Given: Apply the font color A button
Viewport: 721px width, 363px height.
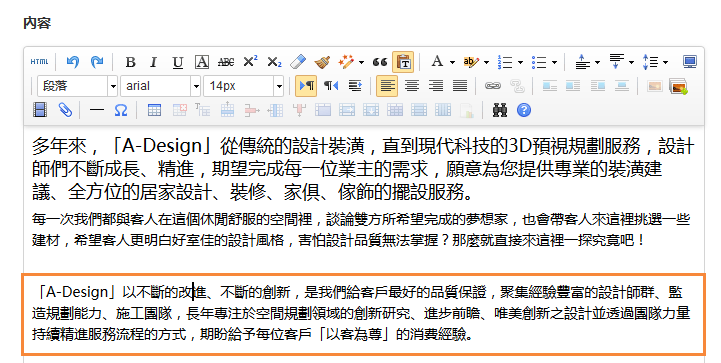Looking at the screenshot, I should [437, 62].
